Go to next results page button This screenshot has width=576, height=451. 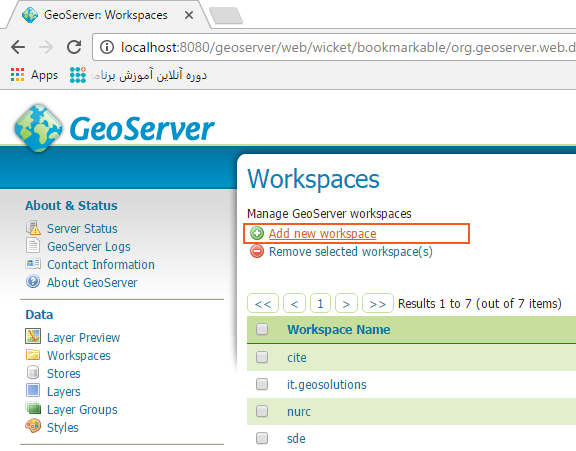[x=346, y=303]
